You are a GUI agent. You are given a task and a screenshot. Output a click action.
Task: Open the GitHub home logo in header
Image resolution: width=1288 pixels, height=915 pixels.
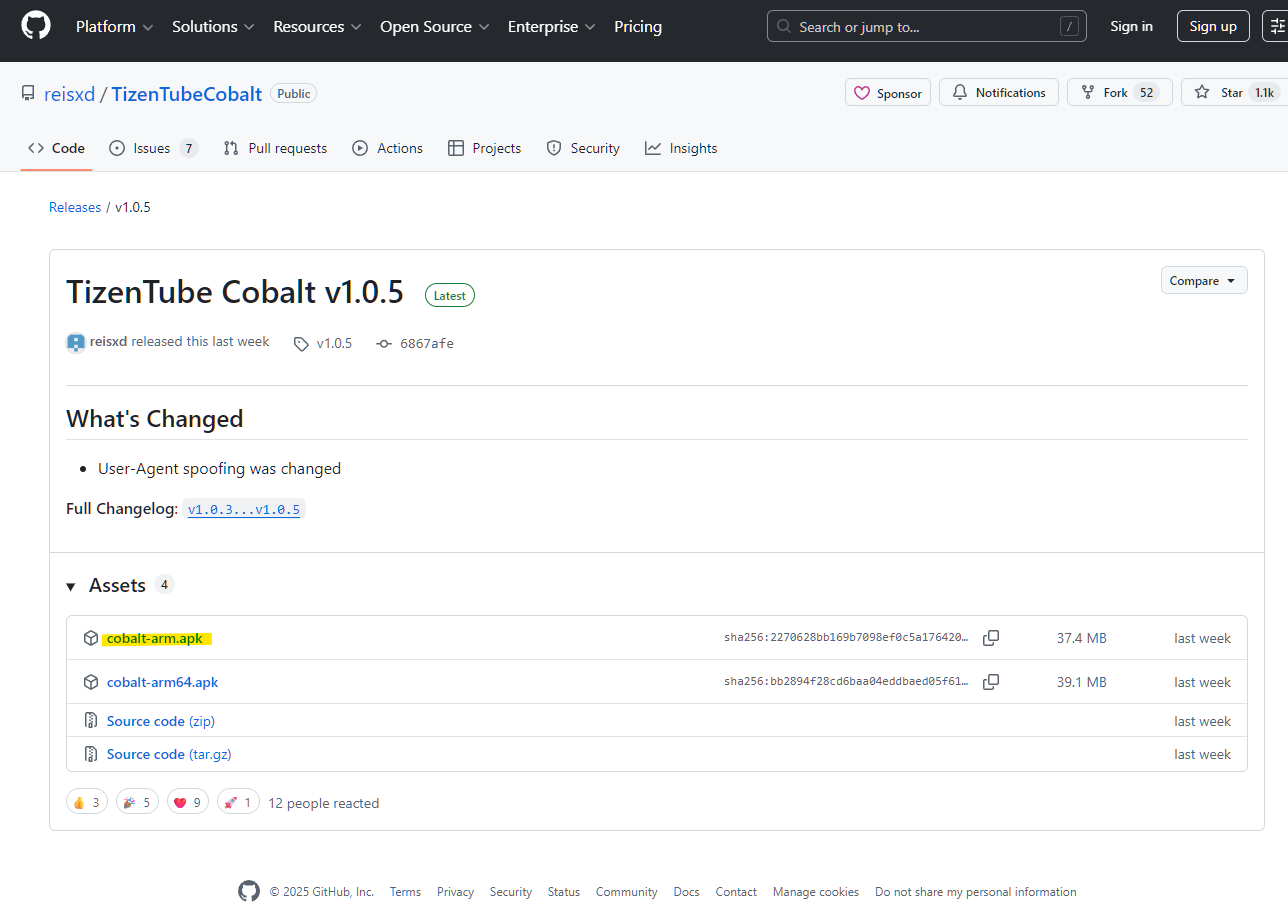point(36,26)
